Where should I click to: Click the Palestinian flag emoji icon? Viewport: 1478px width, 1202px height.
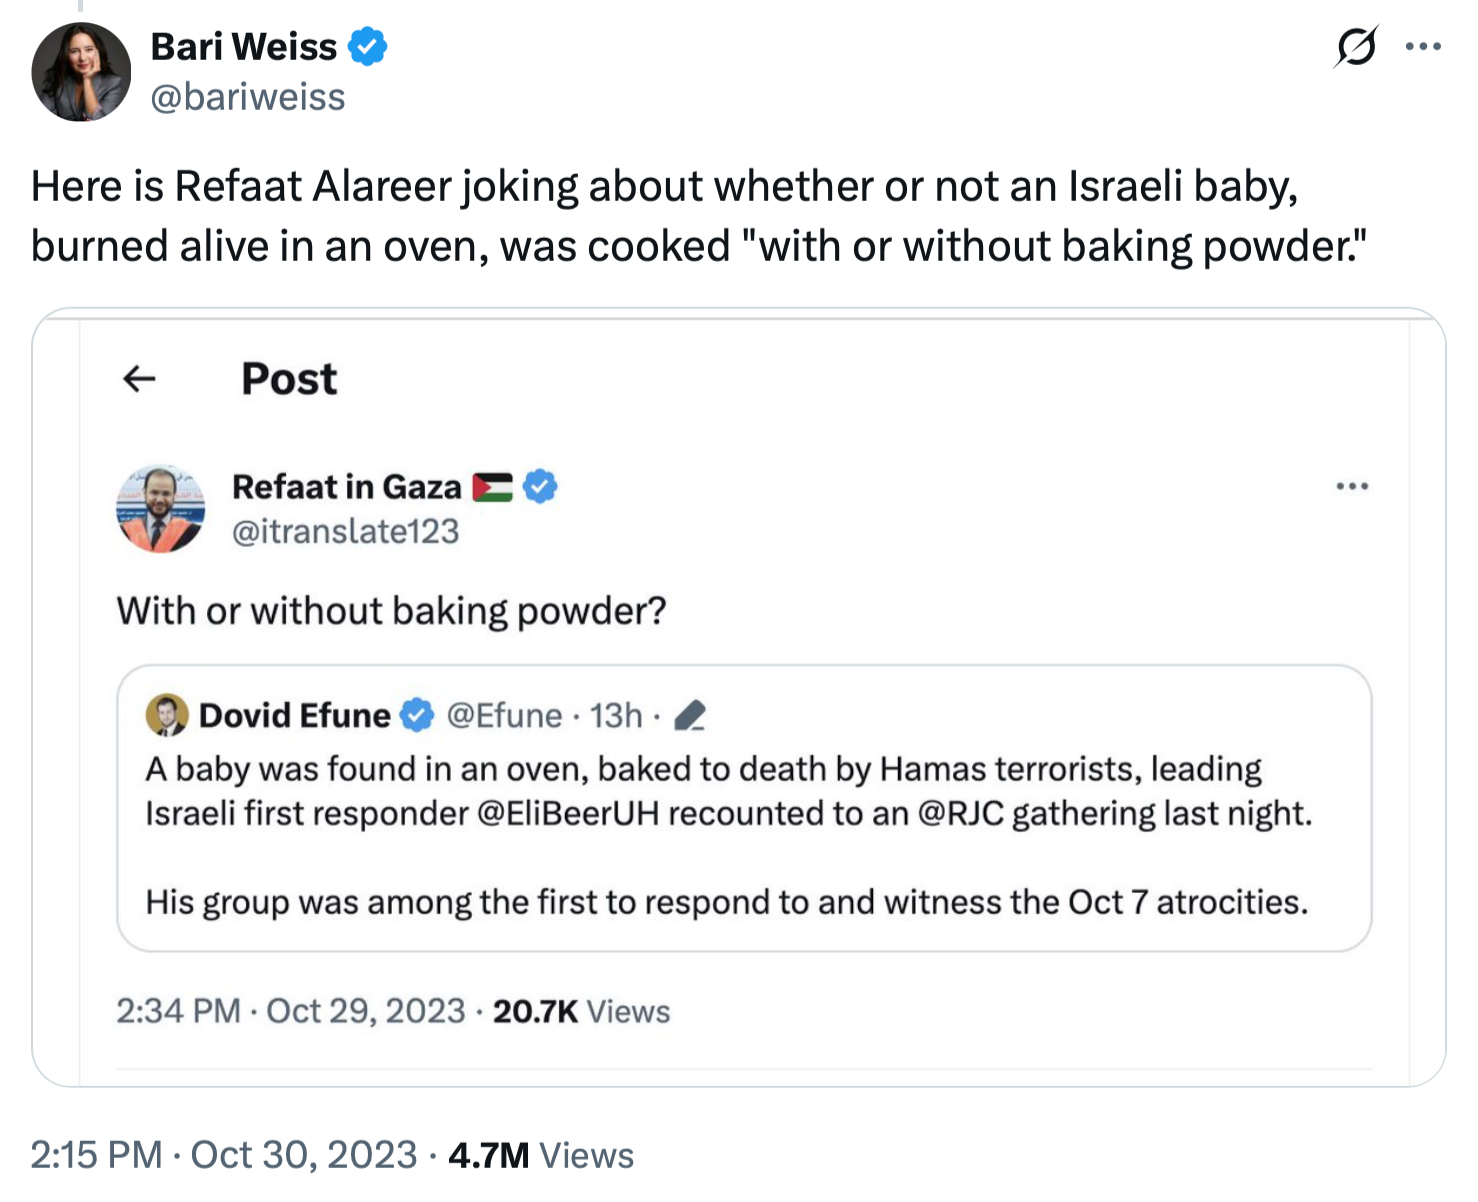tap(492, 487)
